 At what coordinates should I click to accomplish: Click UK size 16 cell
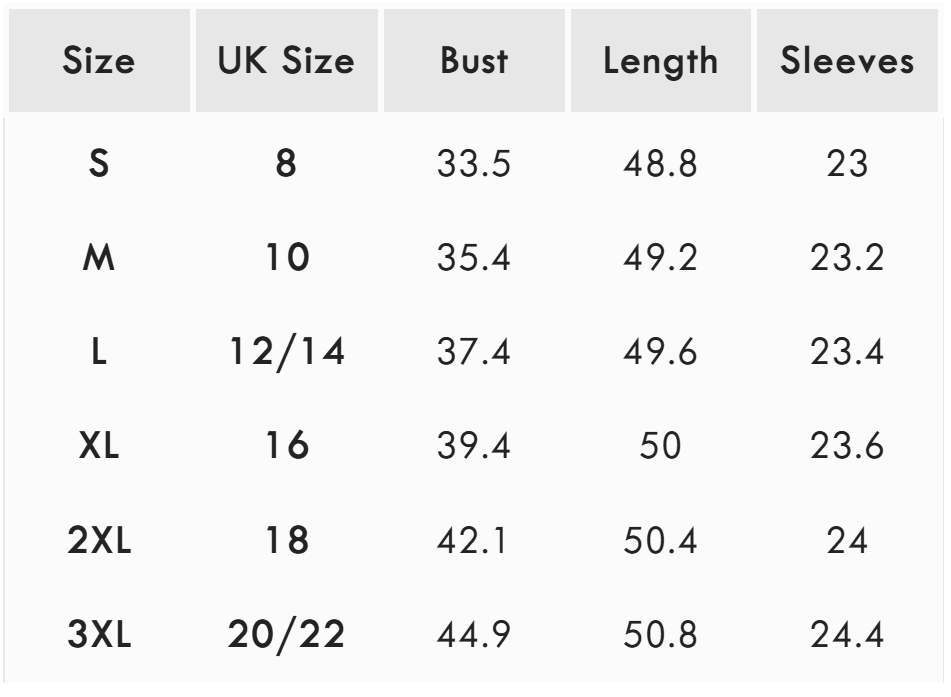coord(286,446)
